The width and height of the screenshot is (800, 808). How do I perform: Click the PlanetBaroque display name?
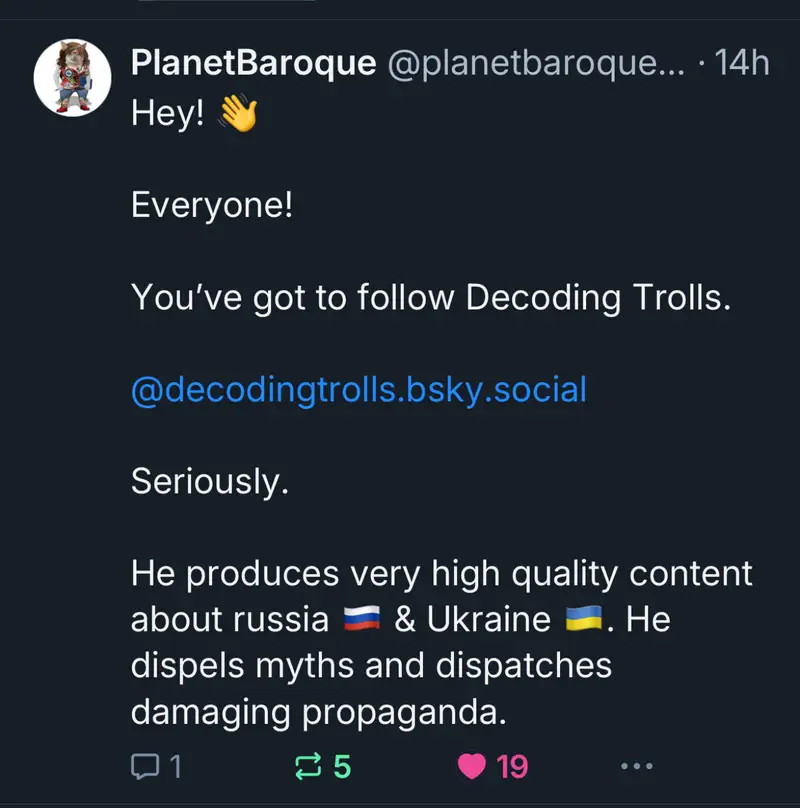click(x=254, y=64)
